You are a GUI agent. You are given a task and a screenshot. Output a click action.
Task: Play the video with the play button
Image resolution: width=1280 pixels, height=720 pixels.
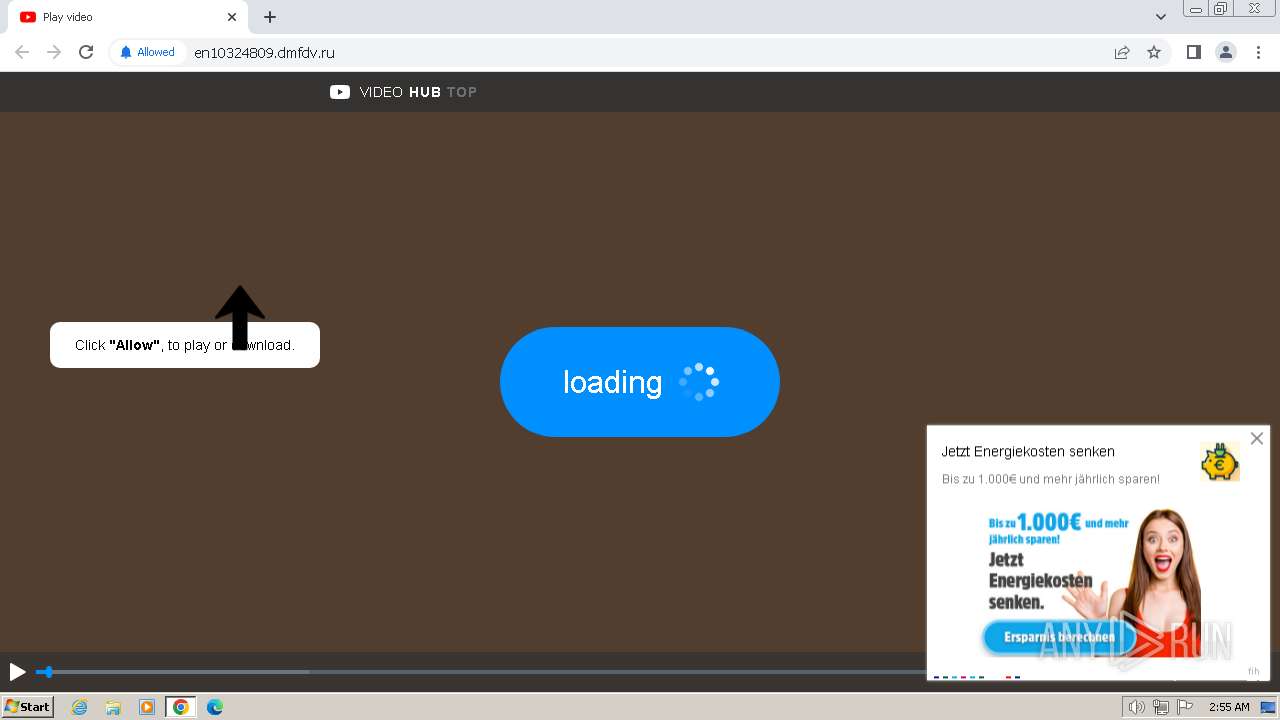click(x=17, y=672)
